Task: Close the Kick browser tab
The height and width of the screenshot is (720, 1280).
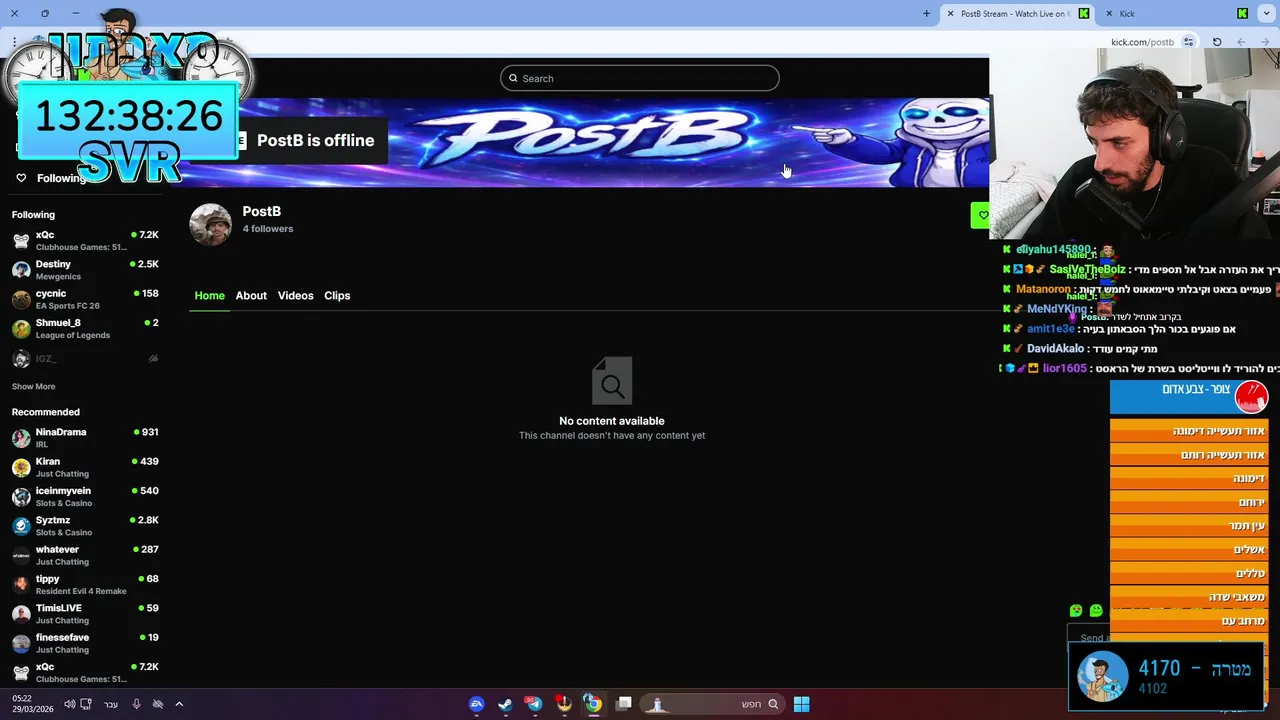Action: [1109, 14]
